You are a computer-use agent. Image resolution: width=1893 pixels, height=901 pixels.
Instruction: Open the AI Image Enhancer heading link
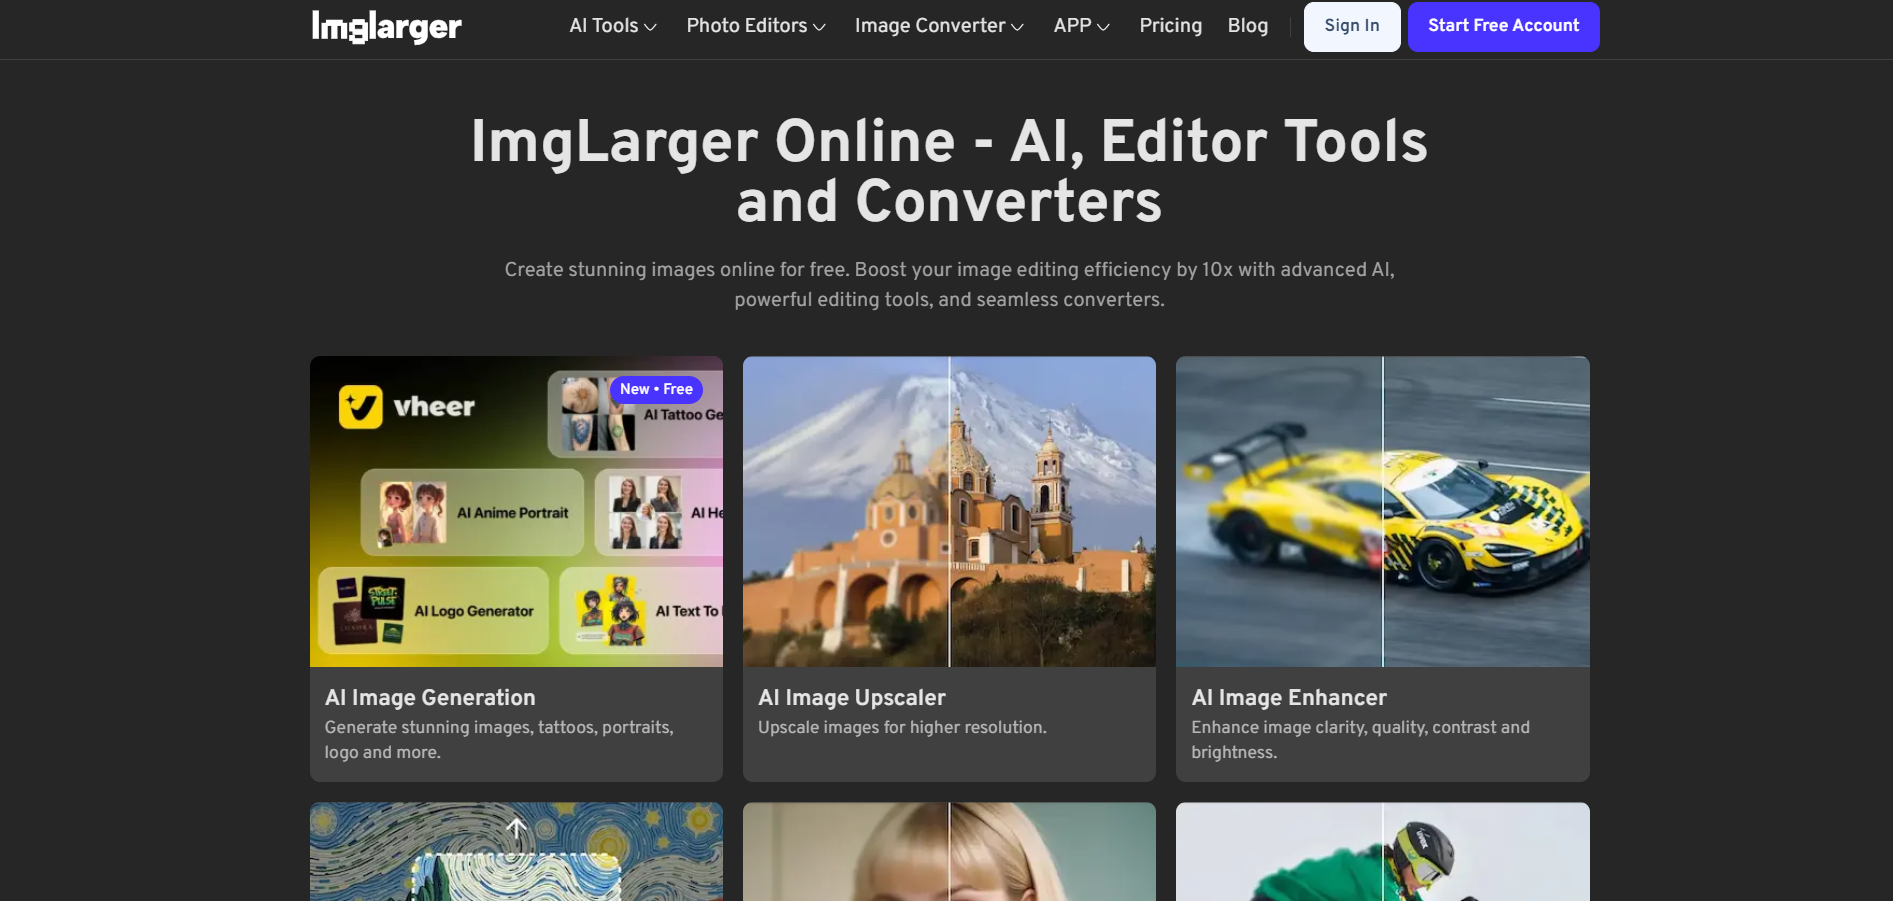[1288, 698]
